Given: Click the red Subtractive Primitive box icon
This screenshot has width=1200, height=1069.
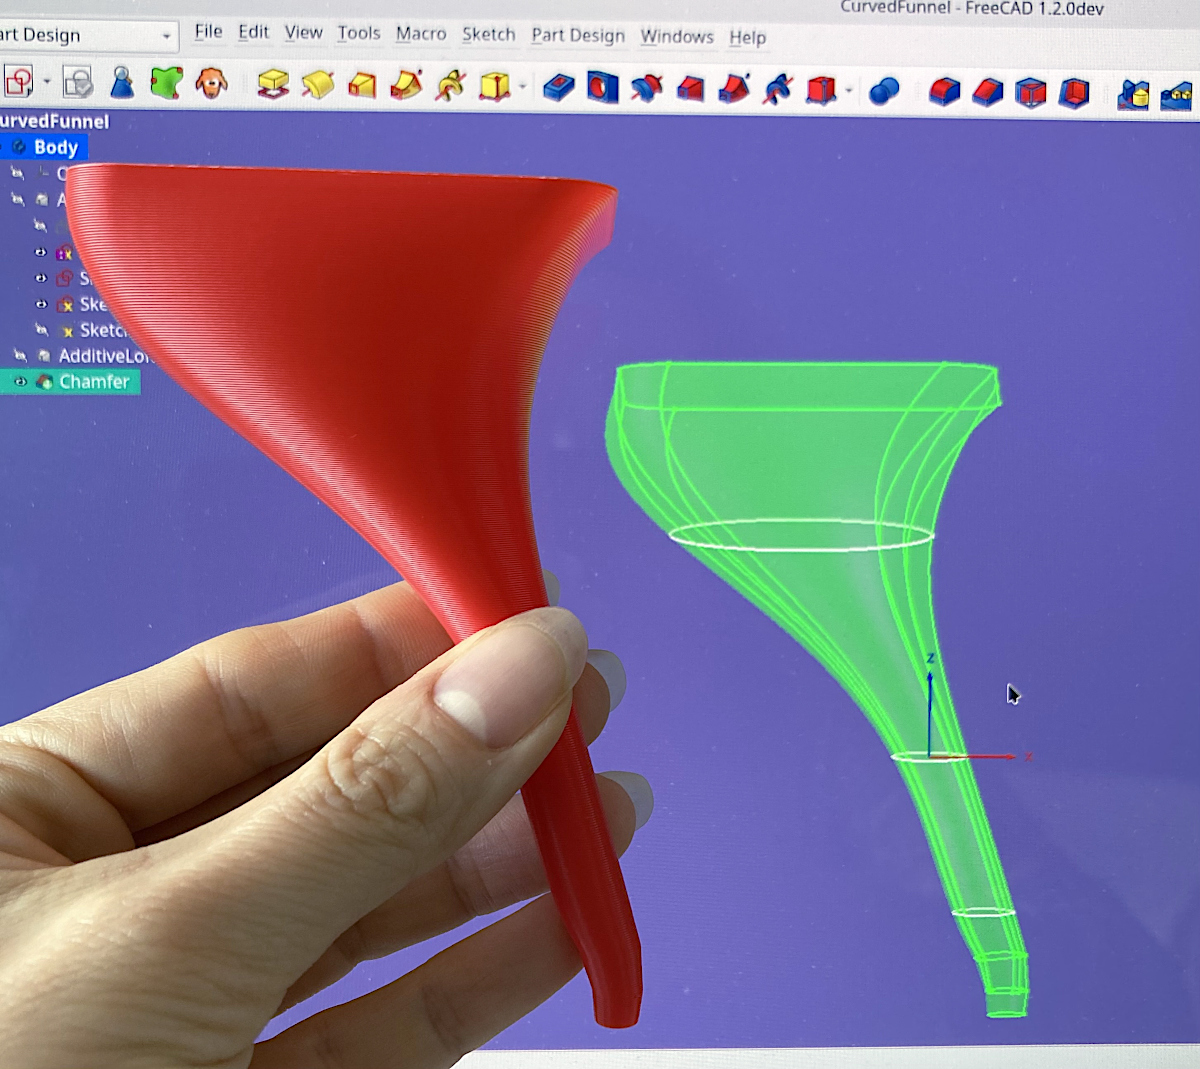Looking at the screenshot, I should pos(821,90).
